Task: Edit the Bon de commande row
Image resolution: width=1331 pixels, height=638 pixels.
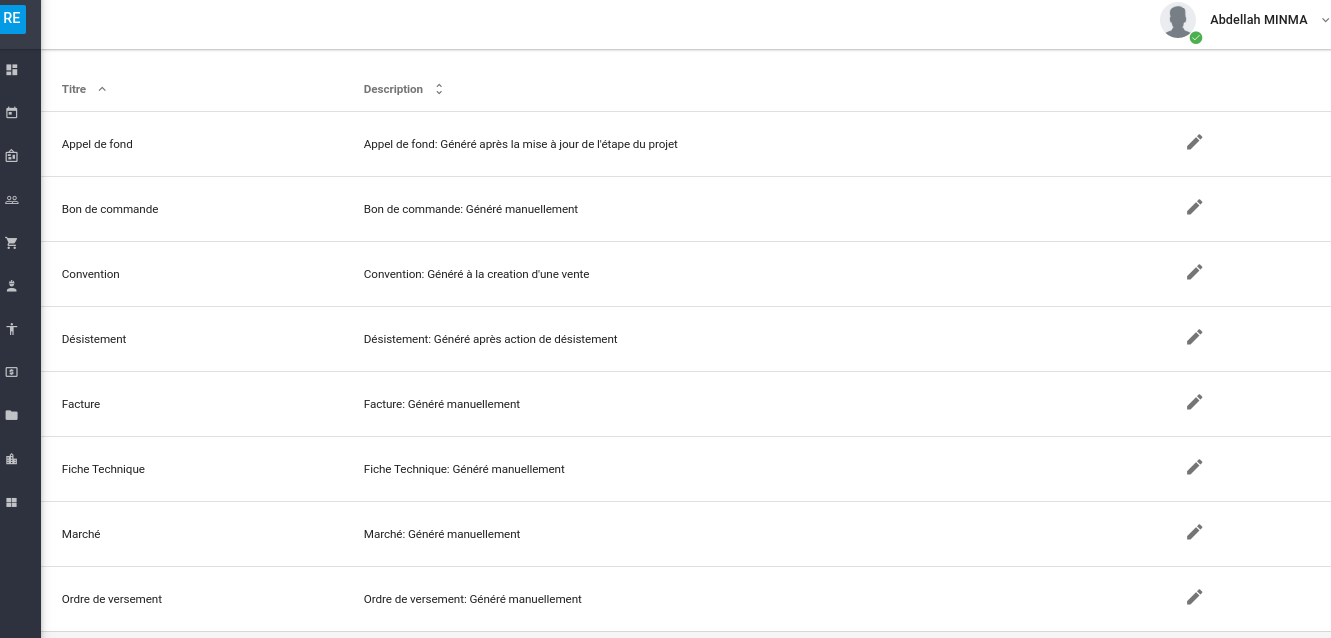Action: 1194,207
